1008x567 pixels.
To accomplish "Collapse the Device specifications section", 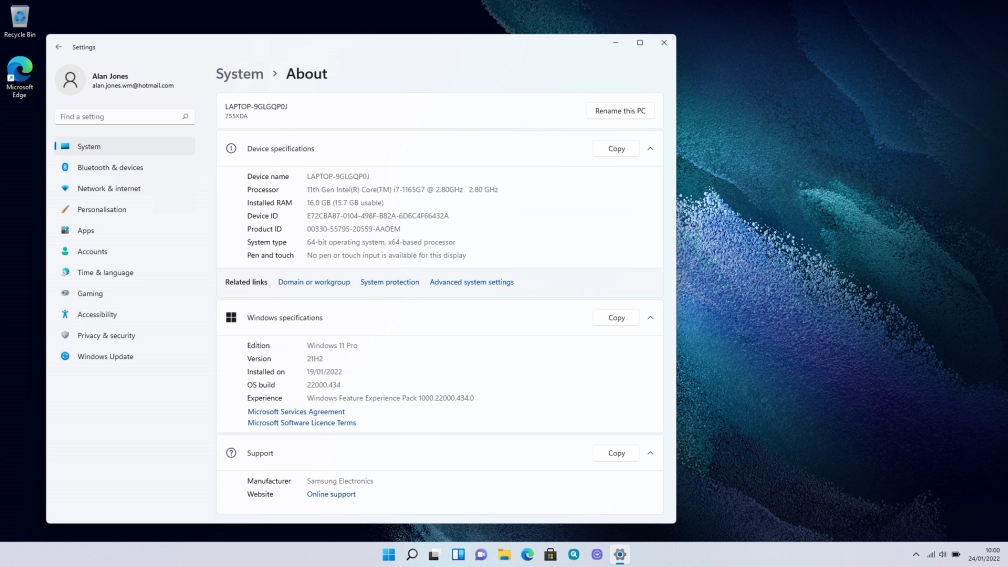I will click(650, 149).
